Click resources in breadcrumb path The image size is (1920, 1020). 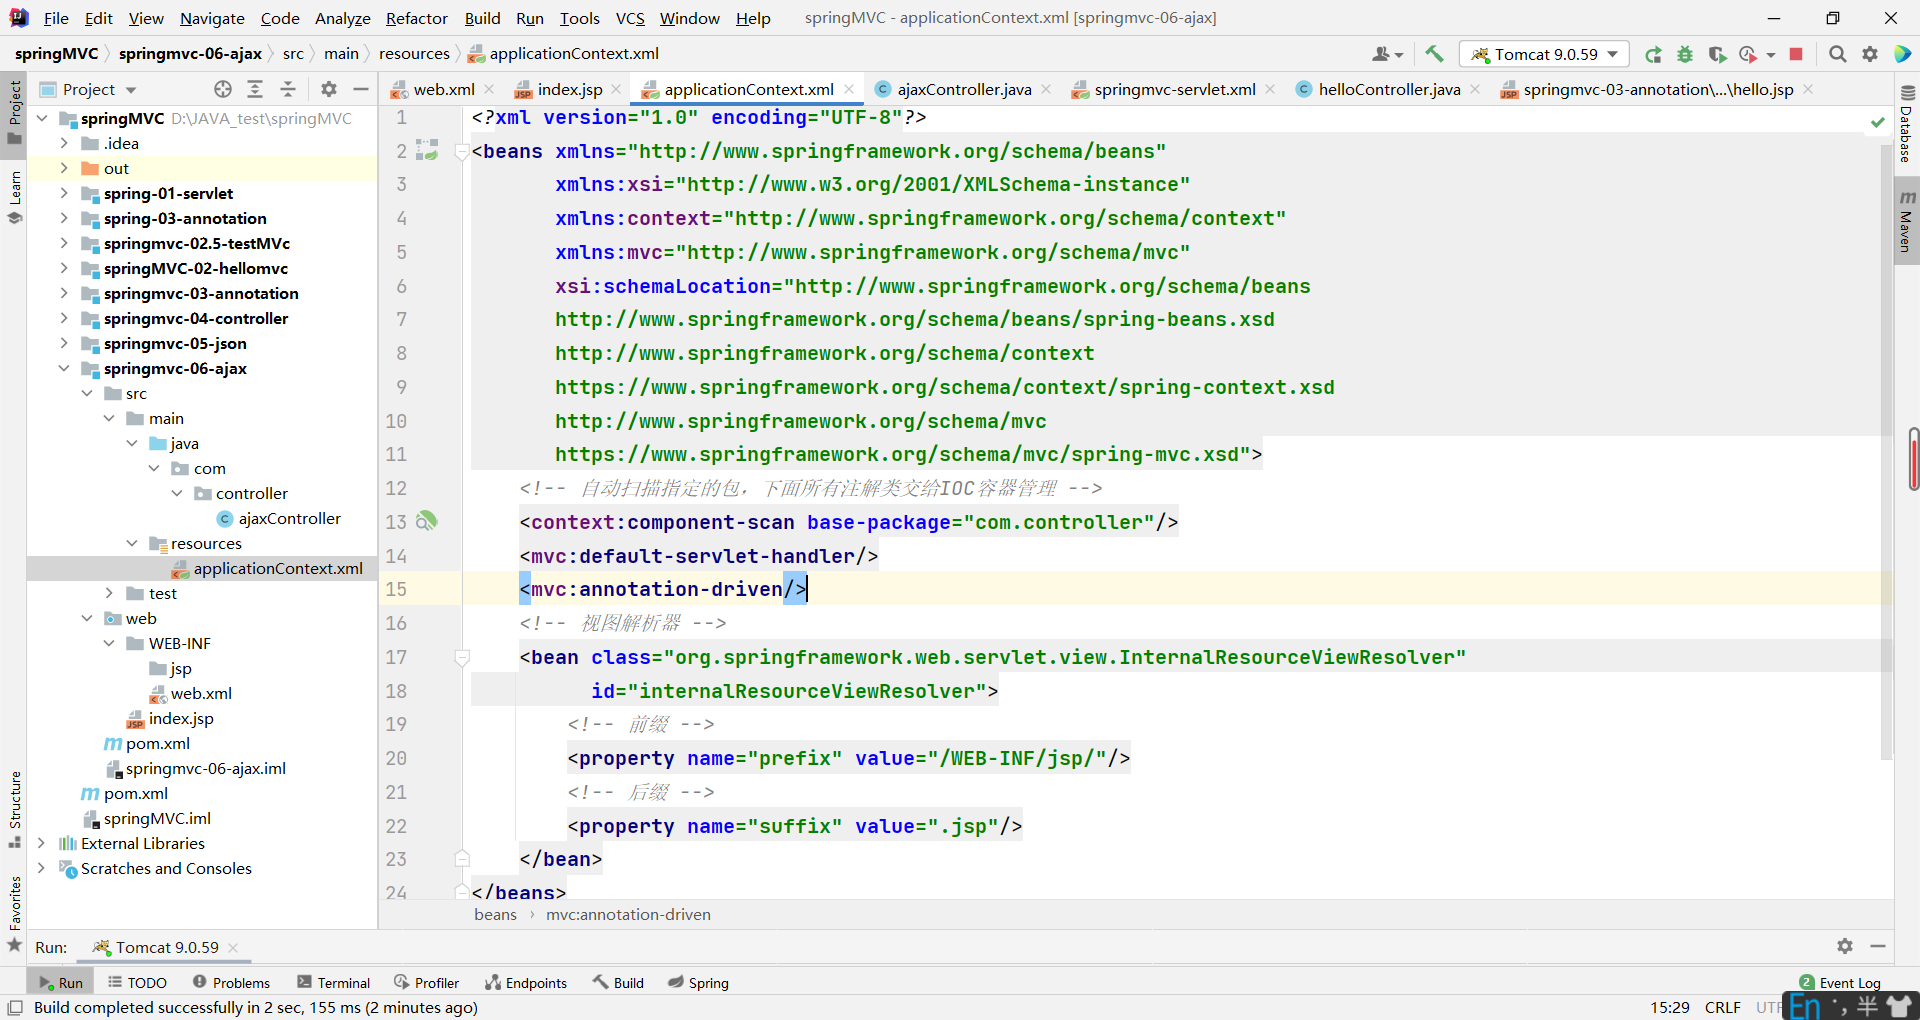414,54
